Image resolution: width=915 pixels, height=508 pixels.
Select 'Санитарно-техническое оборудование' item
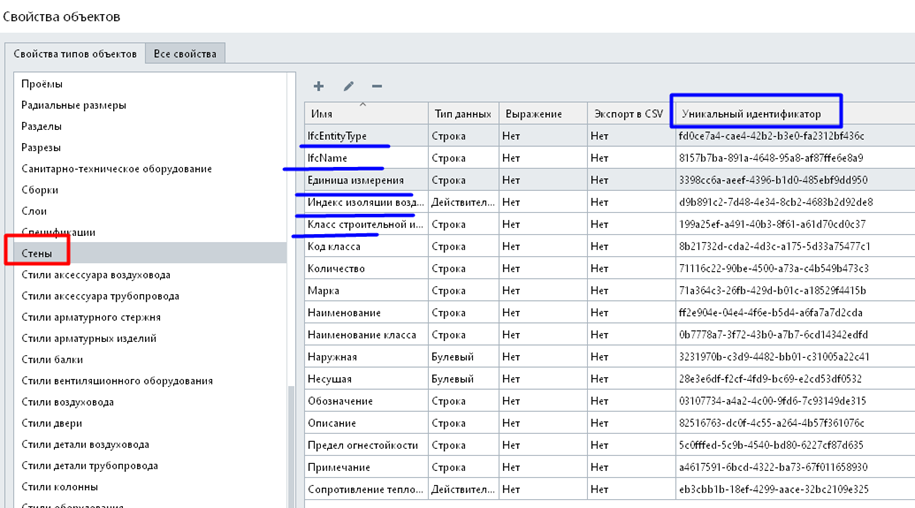[x=150, y=169]
